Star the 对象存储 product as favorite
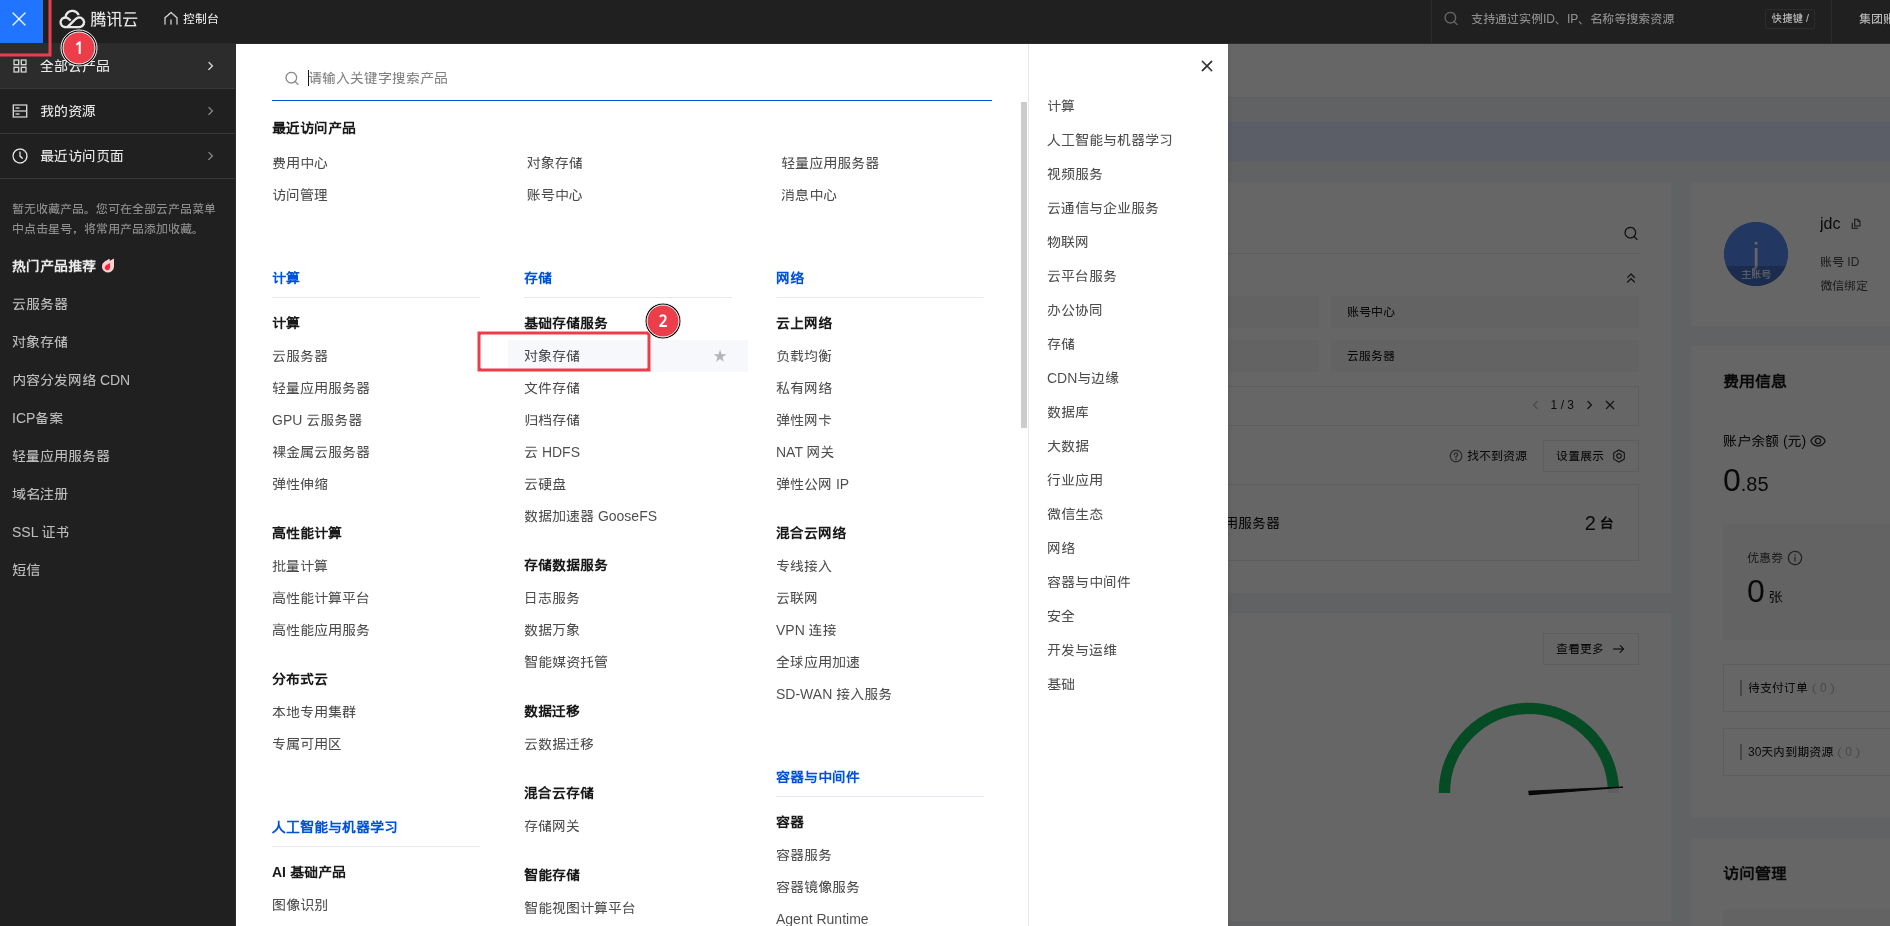The image size is (1890, 926). pos(719,356)
